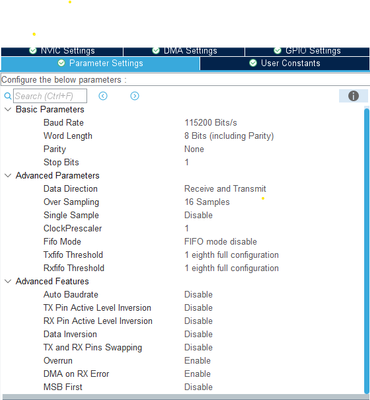Go to next search result arrow
Viewport: 370px width, 400px height.
(135, 96)
